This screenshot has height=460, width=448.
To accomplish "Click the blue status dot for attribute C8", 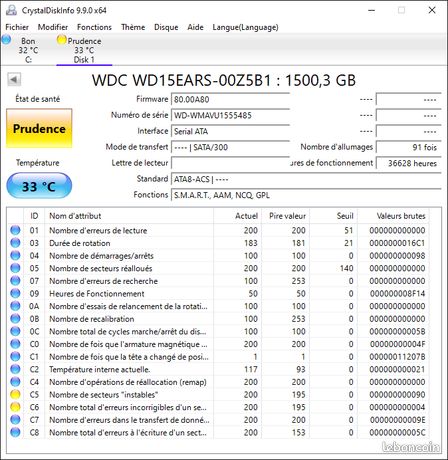I will click(x=15, y=432).
